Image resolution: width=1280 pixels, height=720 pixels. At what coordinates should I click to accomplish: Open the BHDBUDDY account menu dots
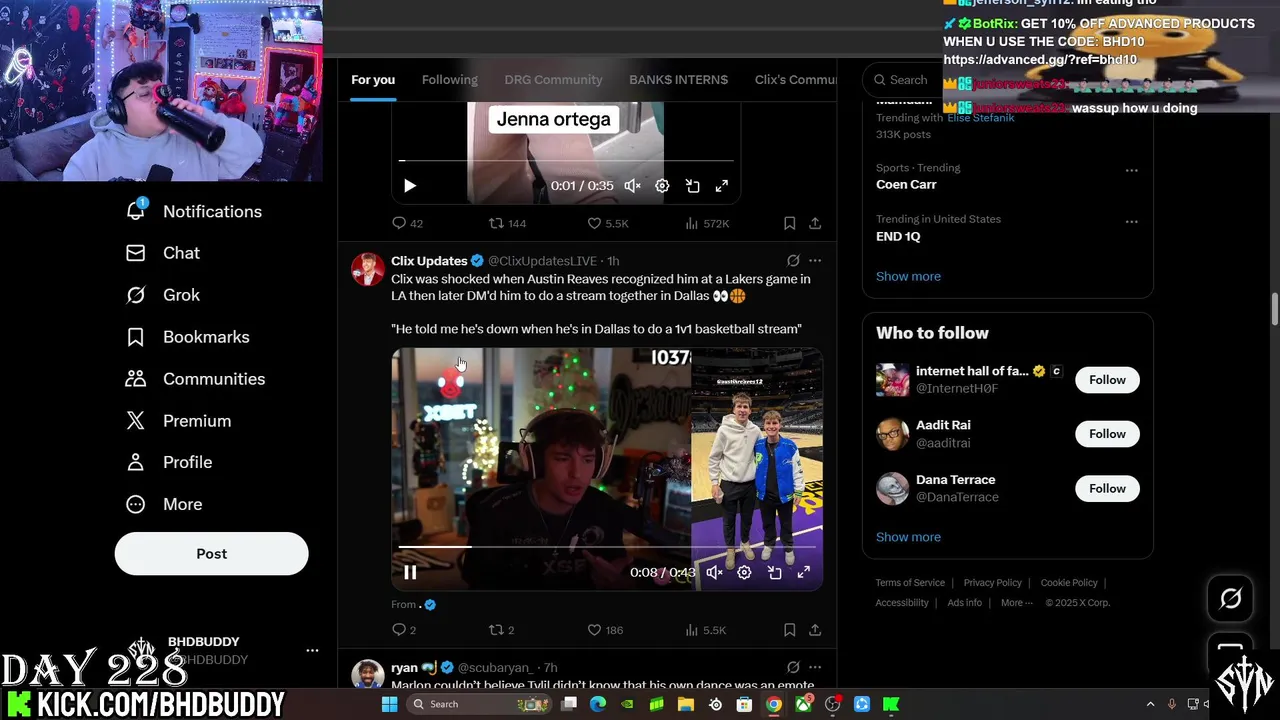(312, 650)
